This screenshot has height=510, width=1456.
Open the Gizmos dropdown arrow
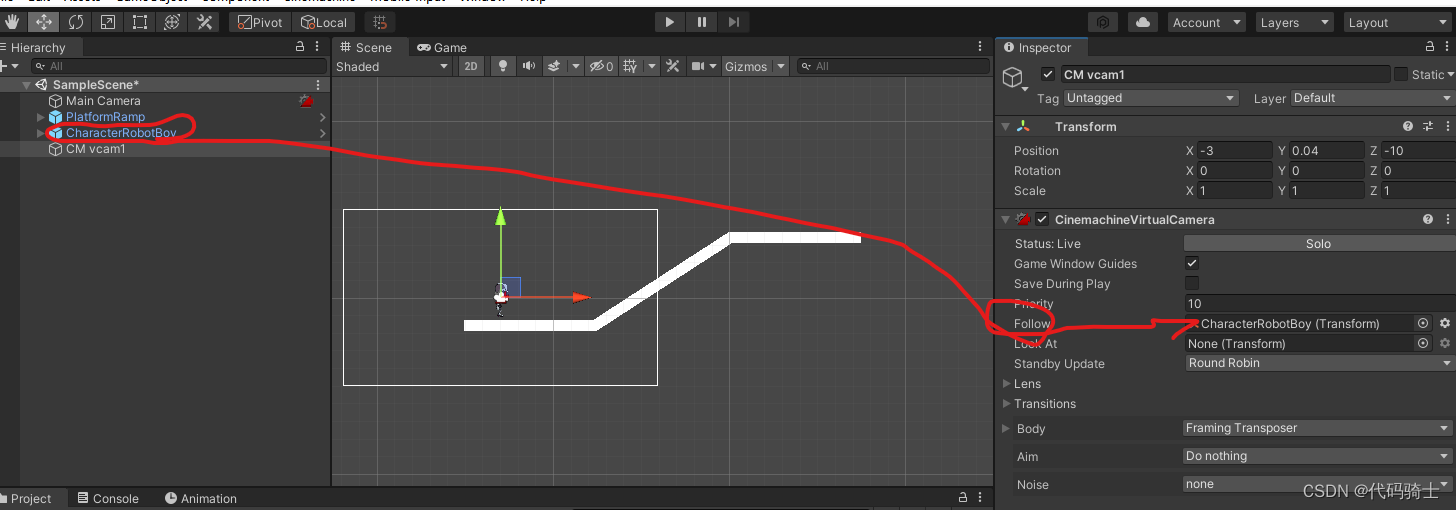click(781, 66)
